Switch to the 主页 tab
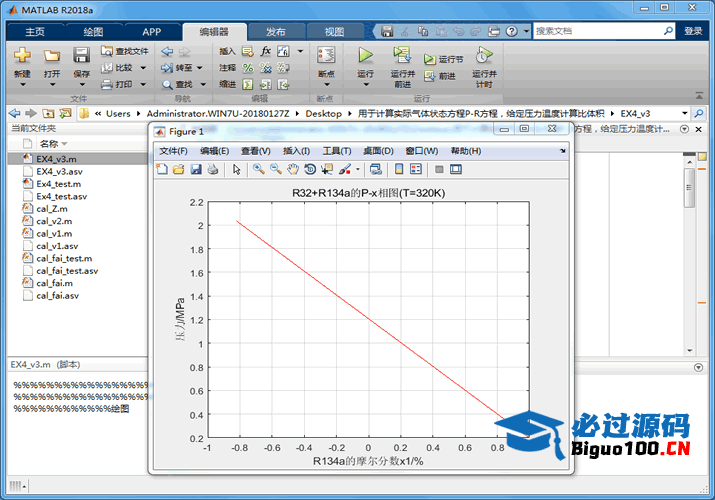The width and height of the screenshot is (715, 500). [35, 31]
